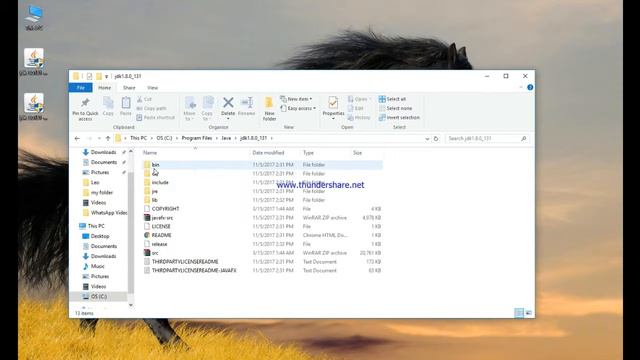Viewport: 640px width, 360px height.
Task: Open Music in the navigation pane
Action: [x=98, y=266]
